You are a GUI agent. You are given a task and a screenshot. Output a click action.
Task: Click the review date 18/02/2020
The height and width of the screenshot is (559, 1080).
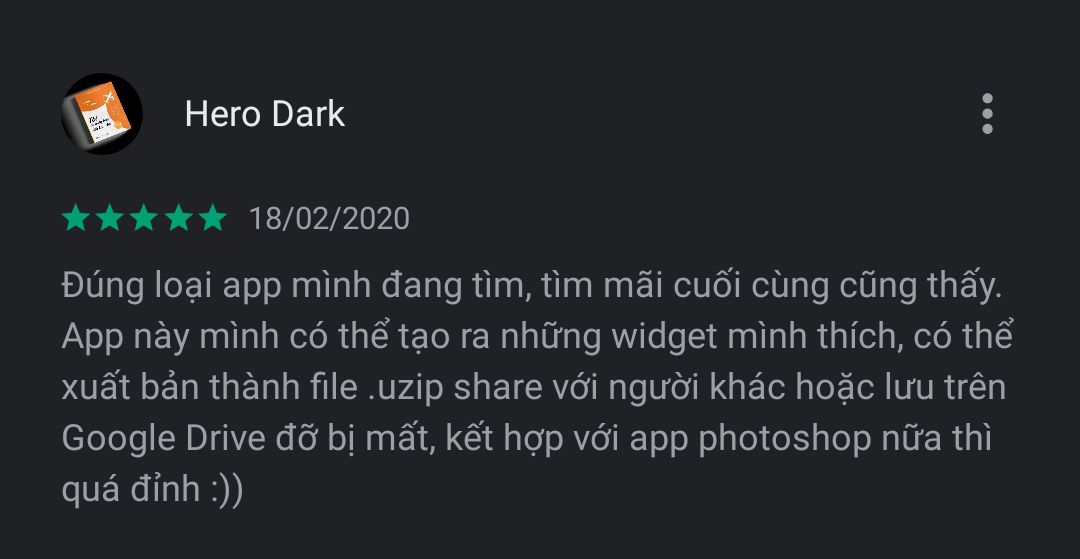click(329, 219)
